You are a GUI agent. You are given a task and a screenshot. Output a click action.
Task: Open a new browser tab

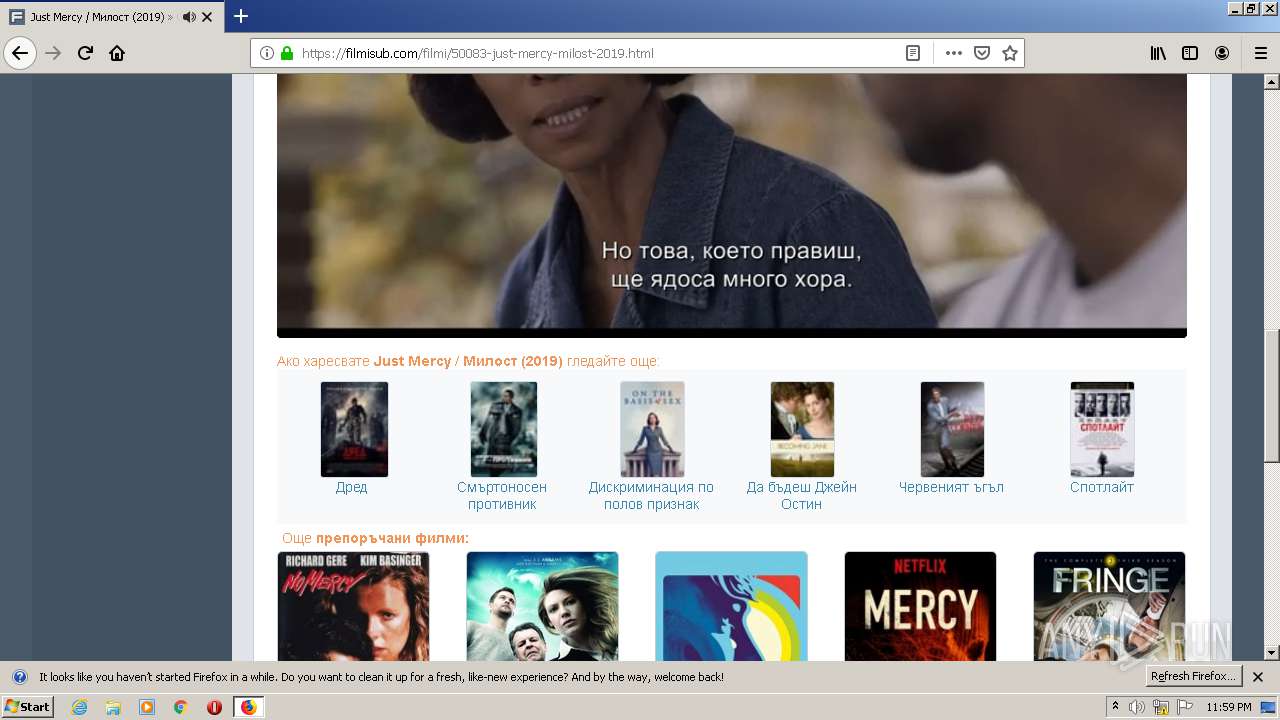241,16
